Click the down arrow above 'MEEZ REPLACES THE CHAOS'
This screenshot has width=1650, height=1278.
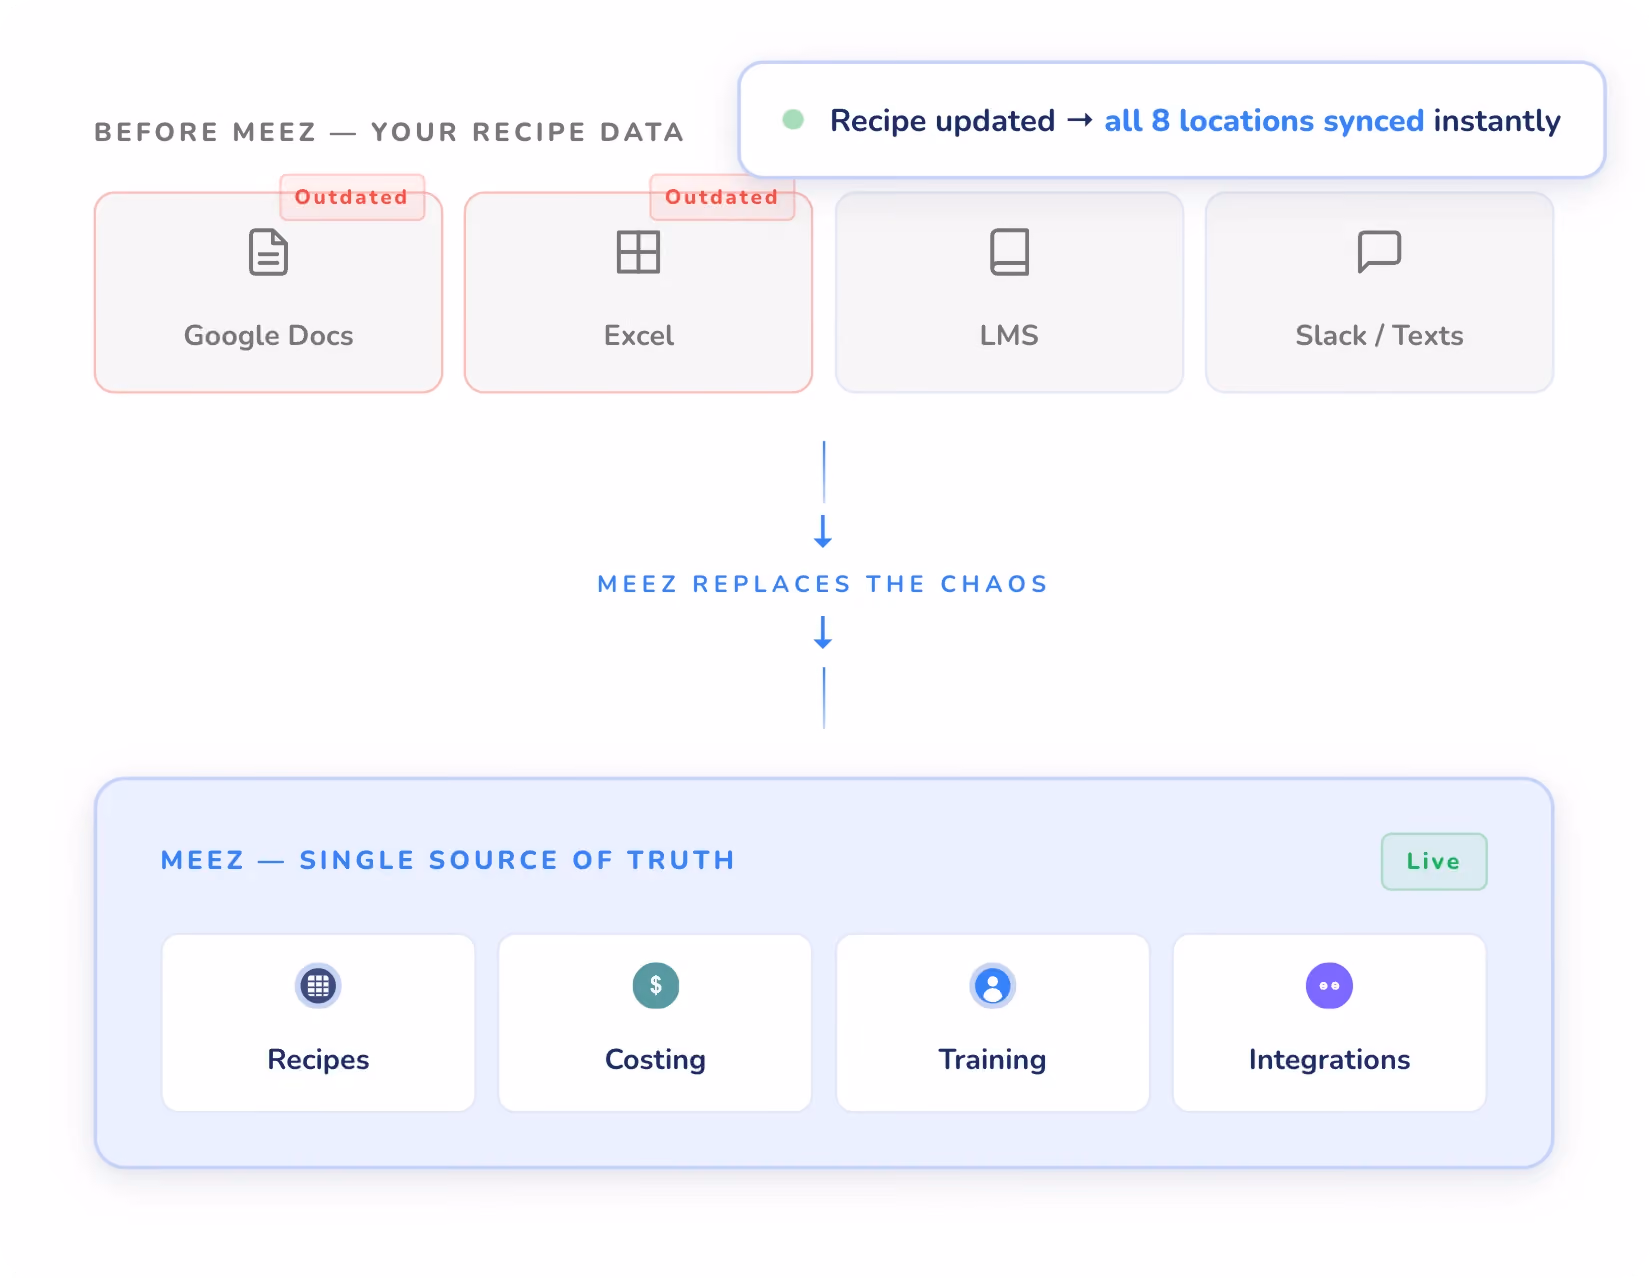tap(823, 531)
